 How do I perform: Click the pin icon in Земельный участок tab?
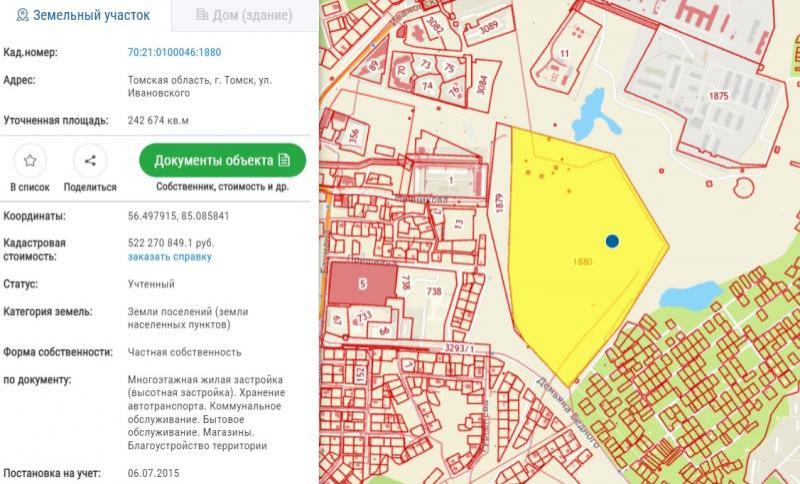(22, 16)
